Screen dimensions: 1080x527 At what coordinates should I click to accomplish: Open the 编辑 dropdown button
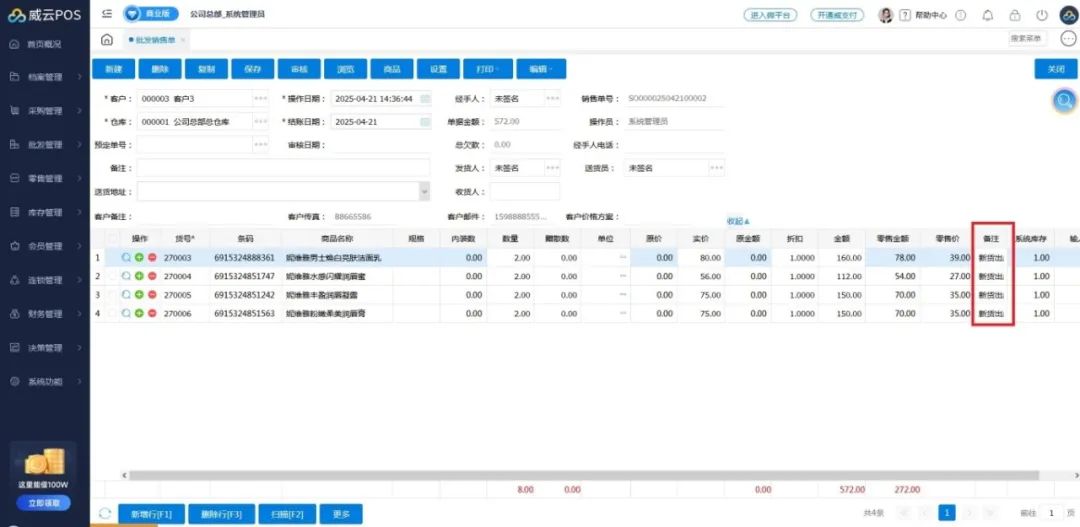542,69
